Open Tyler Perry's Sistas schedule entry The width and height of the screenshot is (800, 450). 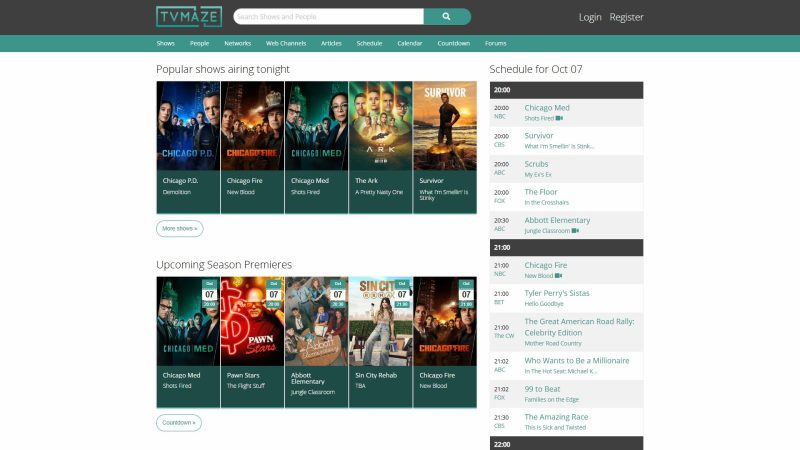(x=557, y=293)
